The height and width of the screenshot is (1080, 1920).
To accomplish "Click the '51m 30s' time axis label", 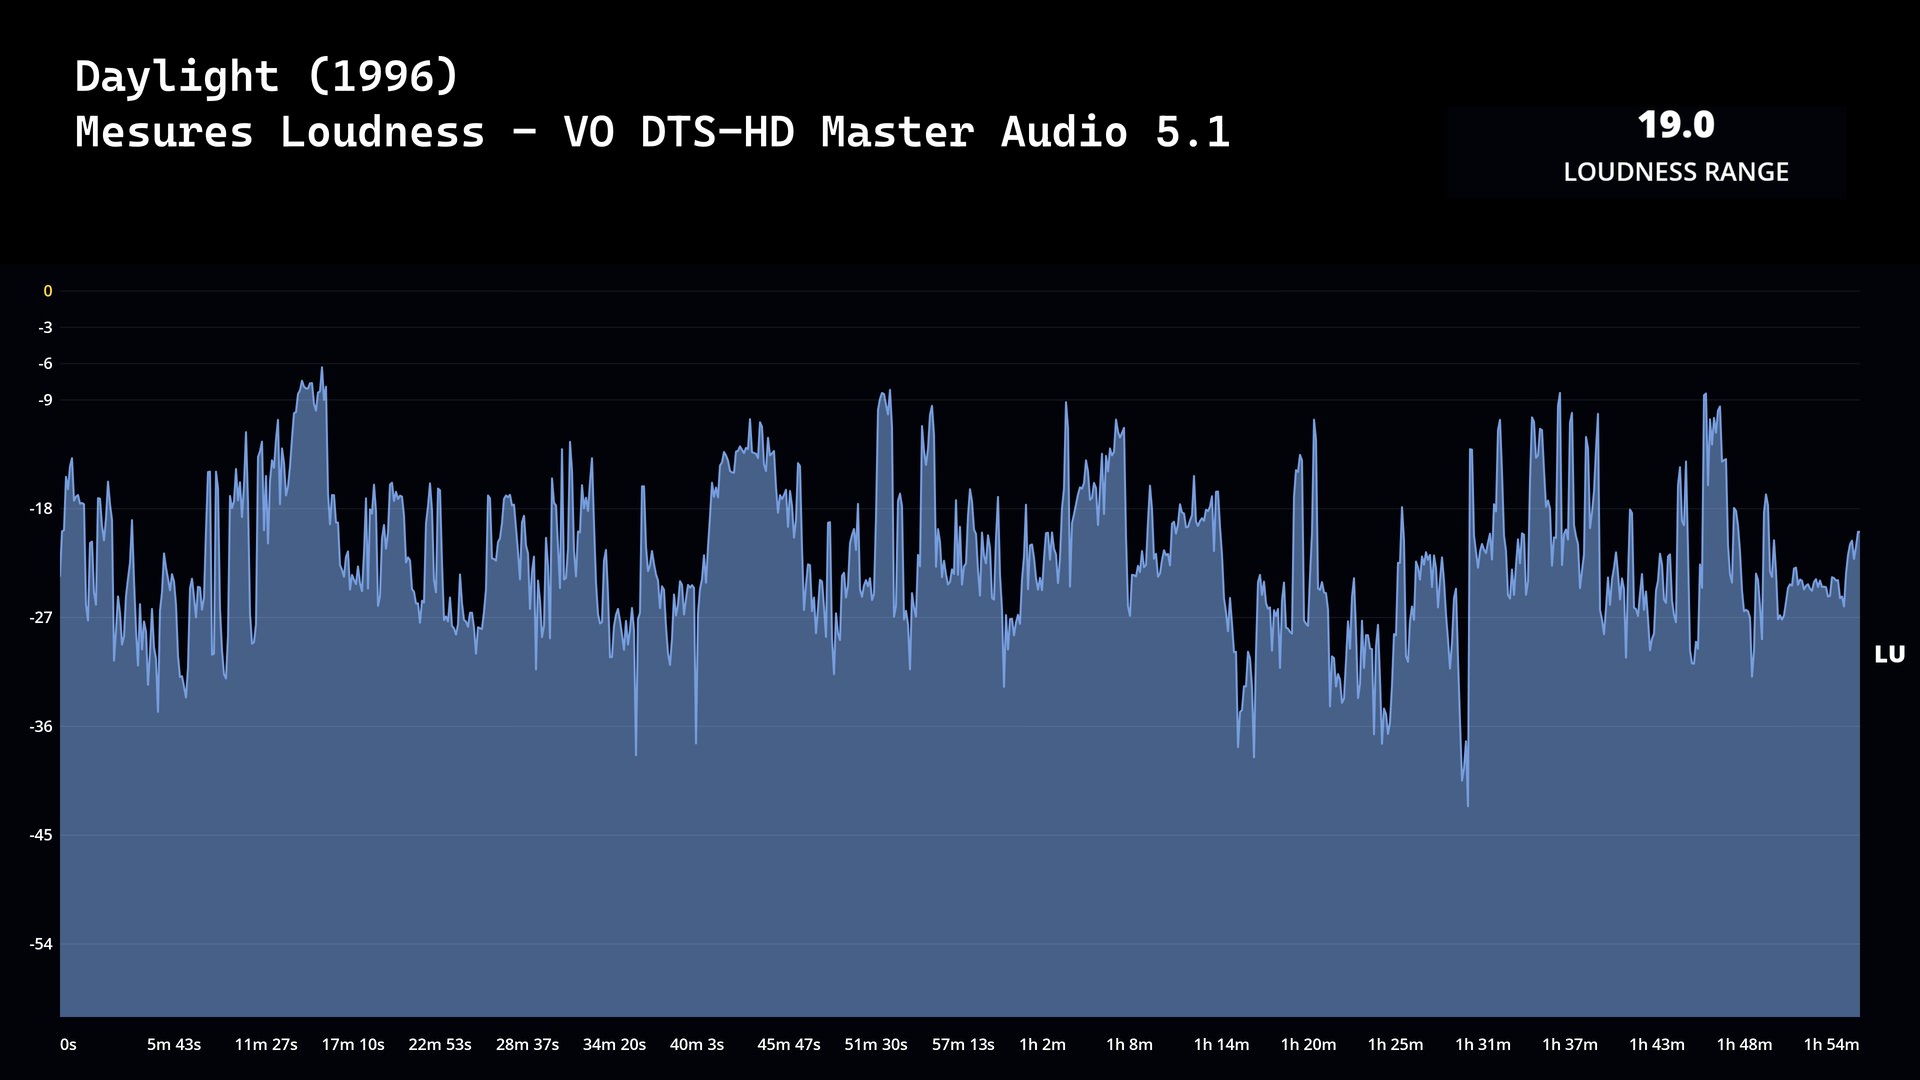I will pyautogui.click(x=876, y=1044).
